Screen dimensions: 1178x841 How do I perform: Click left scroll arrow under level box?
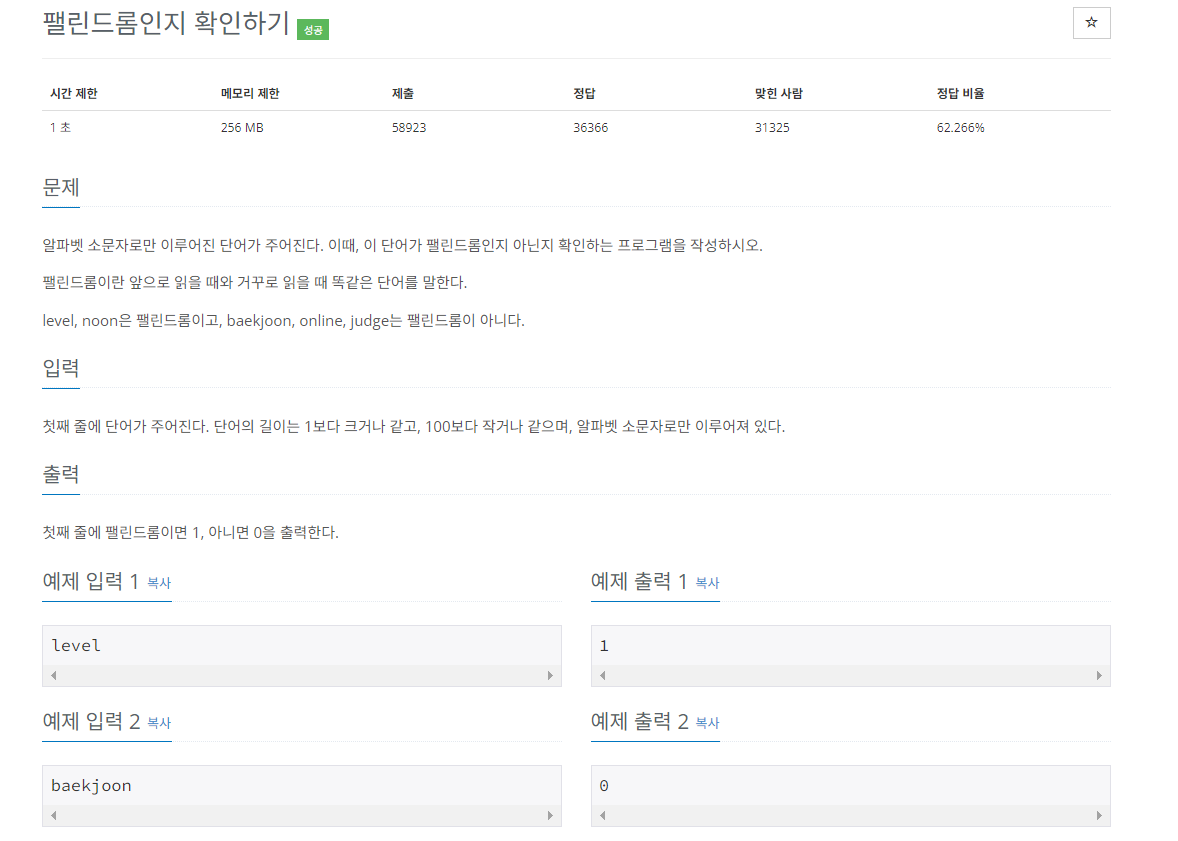pos(53,676)
